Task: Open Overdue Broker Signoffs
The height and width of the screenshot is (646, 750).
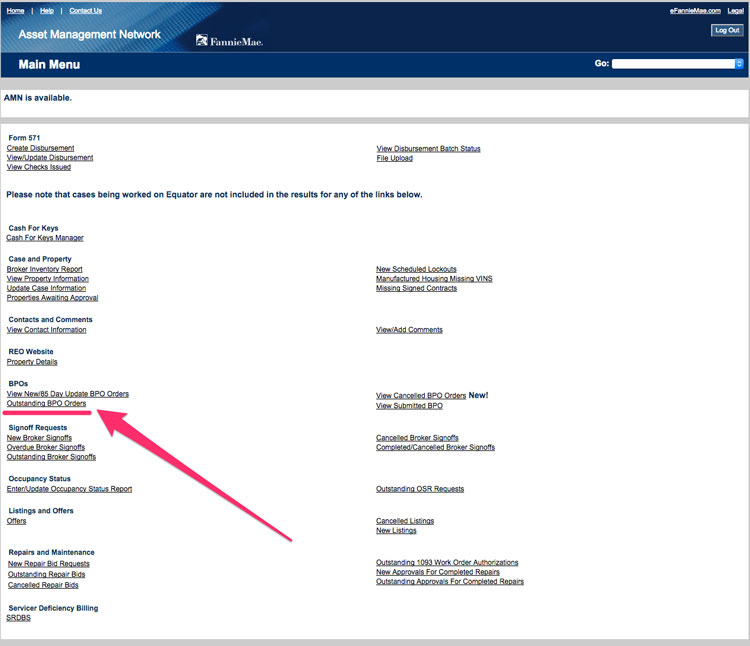Action: 45,448
